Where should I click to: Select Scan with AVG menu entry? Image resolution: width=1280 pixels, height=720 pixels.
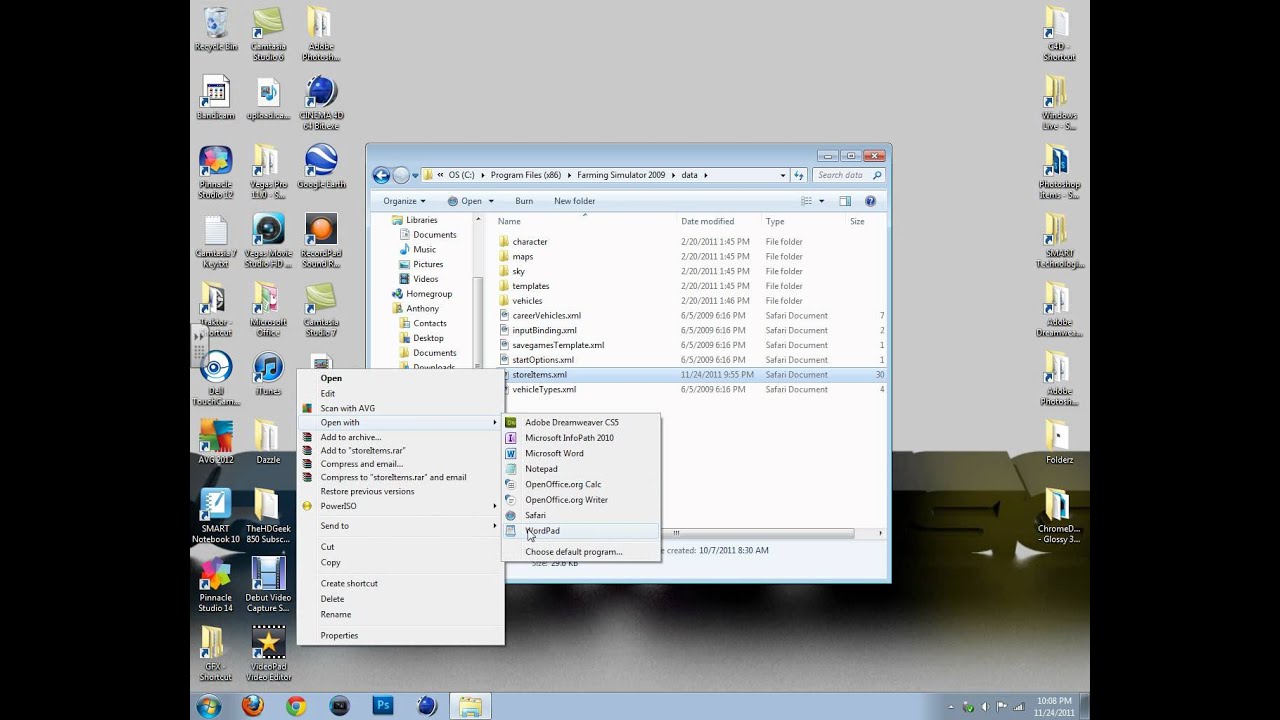(x=400, y=408)
